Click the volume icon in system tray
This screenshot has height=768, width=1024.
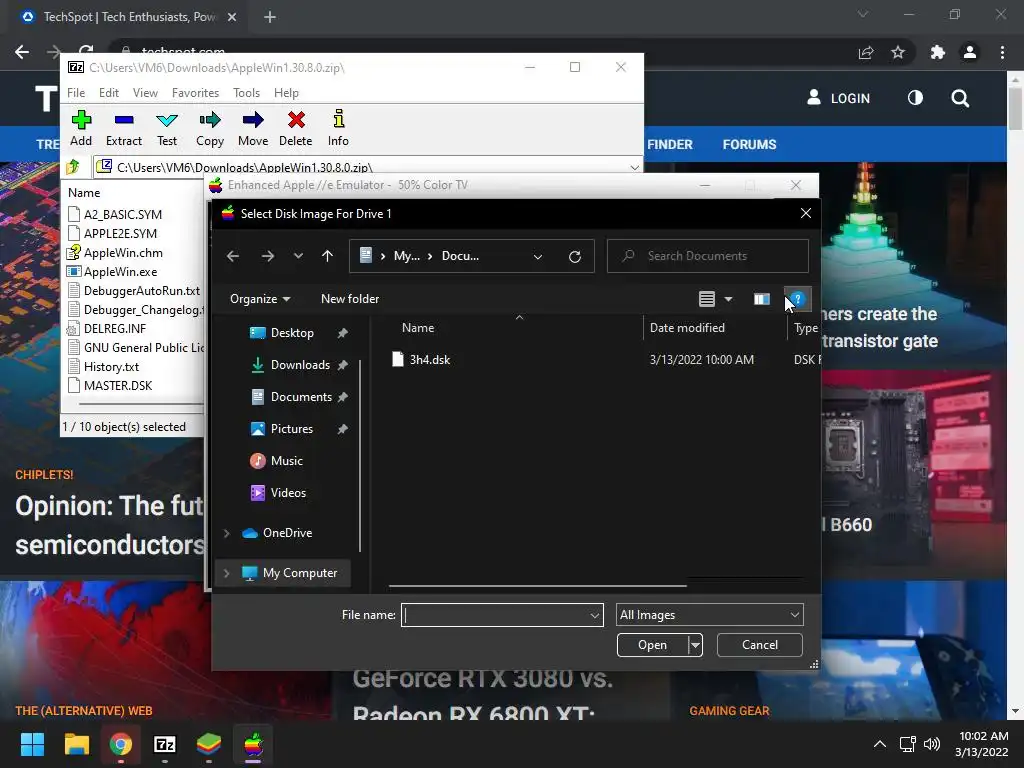pos(932,744)
